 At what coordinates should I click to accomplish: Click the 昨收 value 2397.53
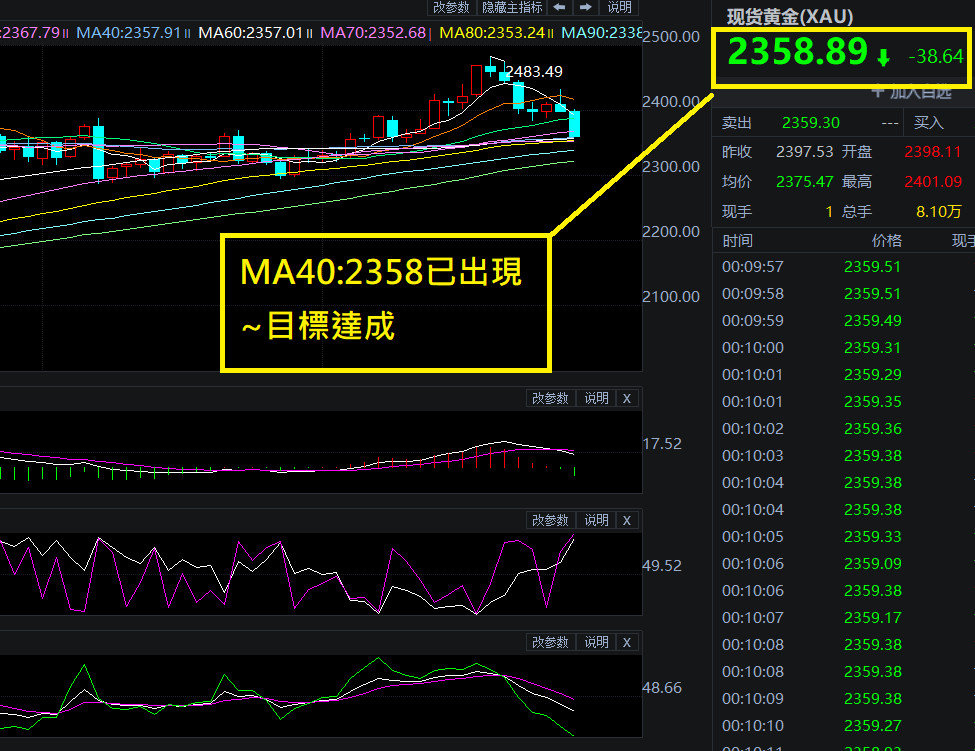(x=805, y=152)
